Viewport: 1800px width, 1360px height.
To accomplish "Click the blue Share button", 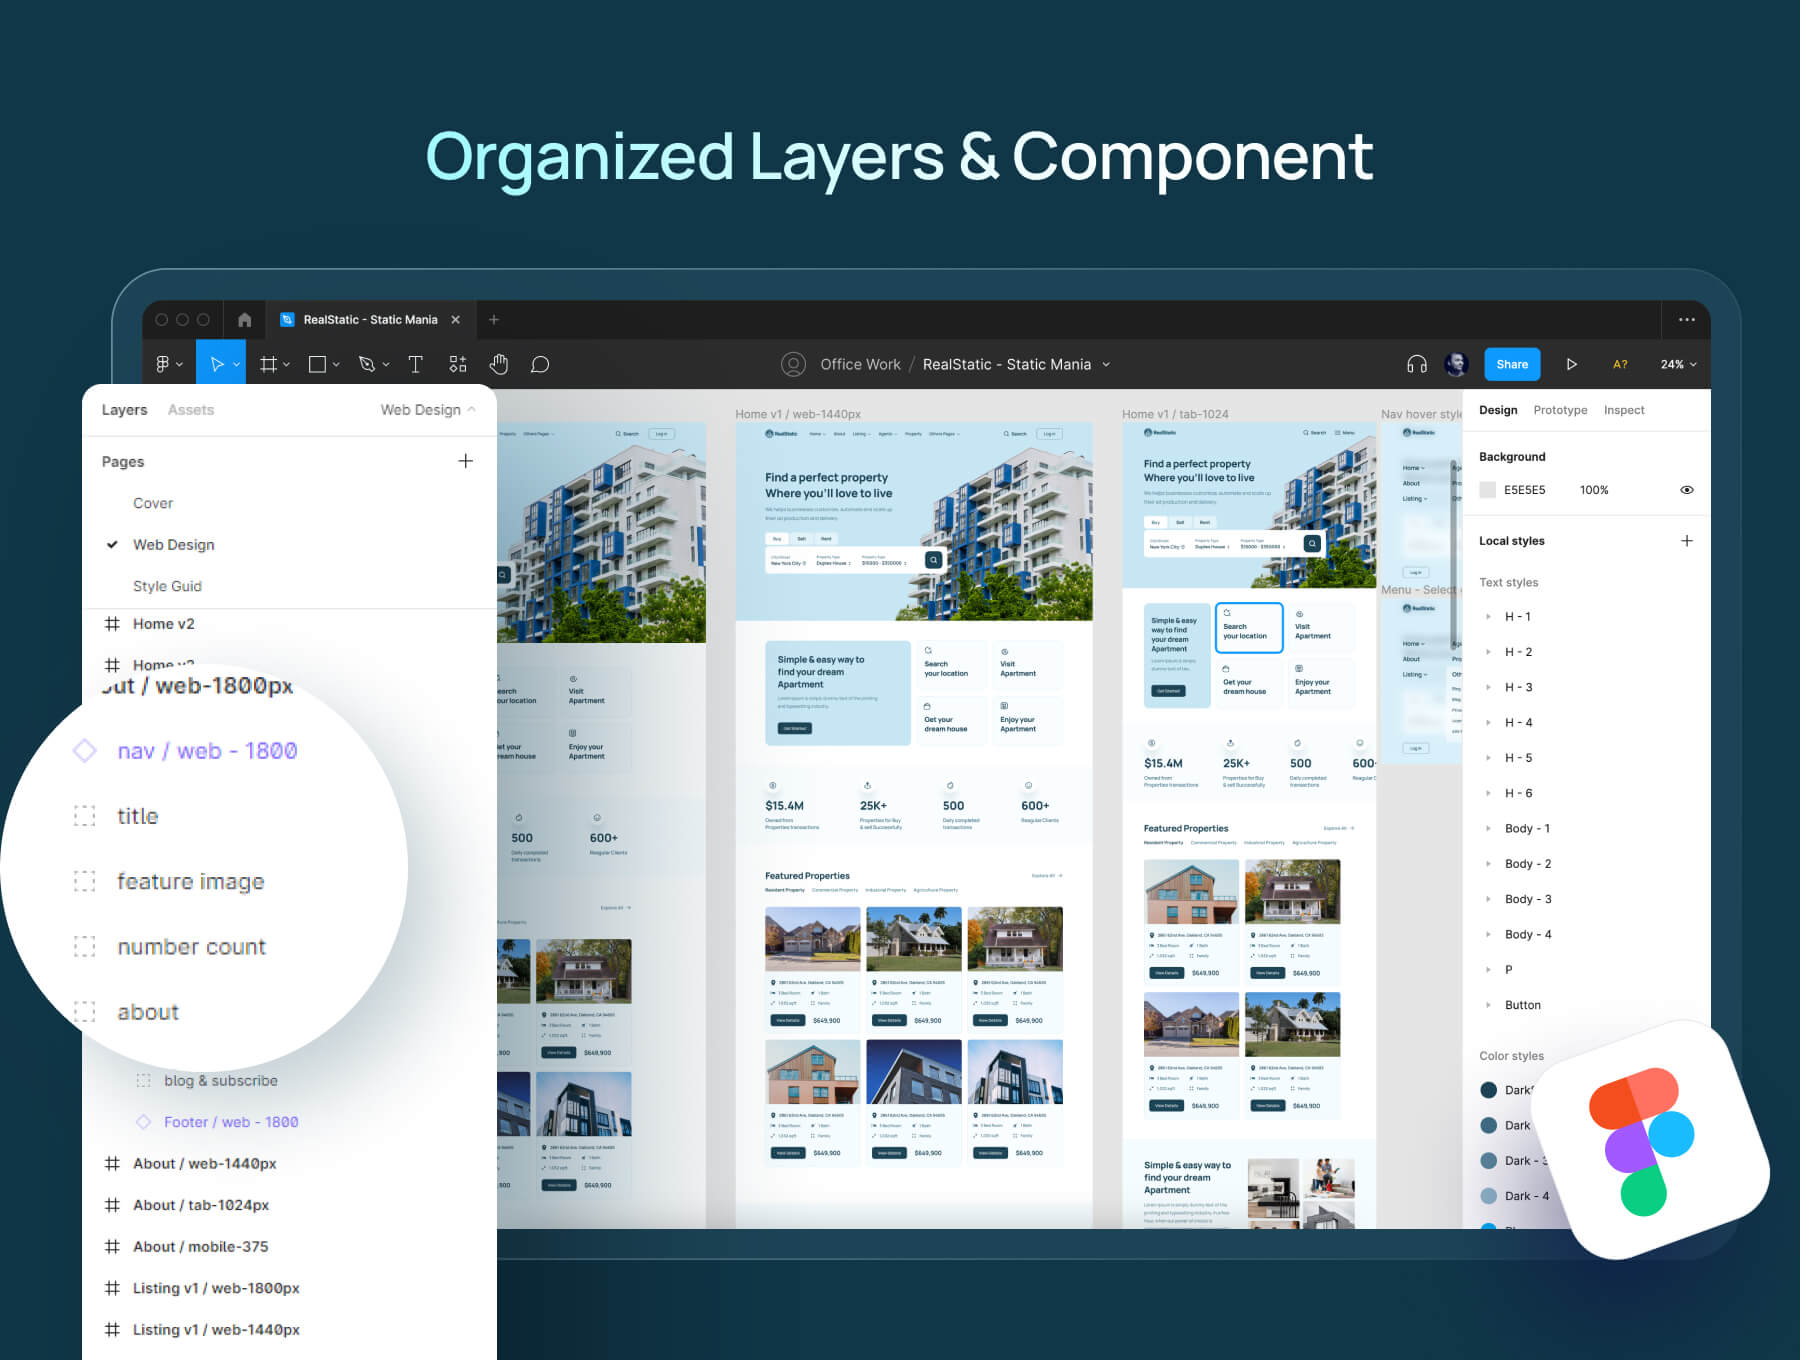I will [x=1511, y=365].
